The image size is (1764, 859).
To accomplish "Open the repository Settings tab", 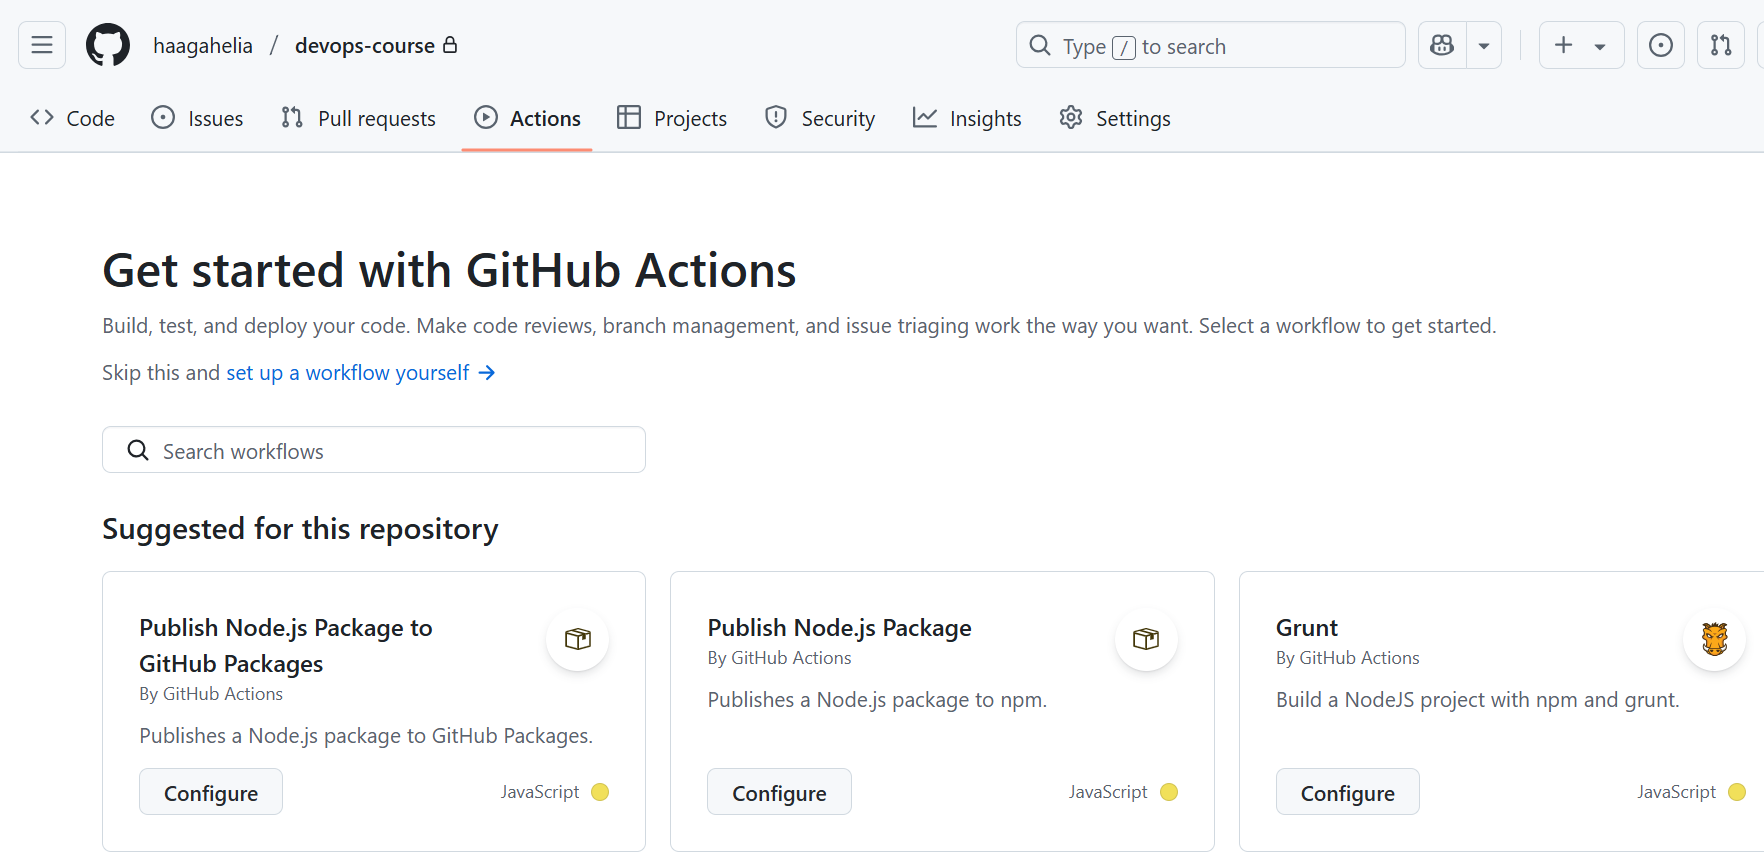I will [1115, 118].
